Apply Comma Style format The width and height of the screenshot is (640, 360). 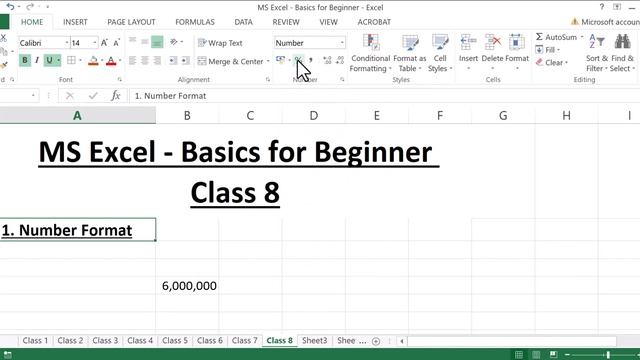coord(311,60)
